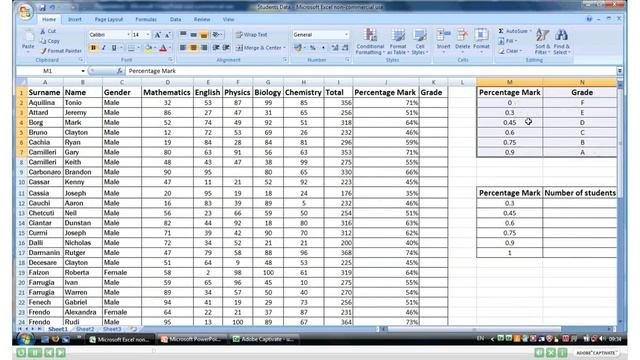Align text right
The width and height of the screenshot is (640, 360).
(204, 48)
